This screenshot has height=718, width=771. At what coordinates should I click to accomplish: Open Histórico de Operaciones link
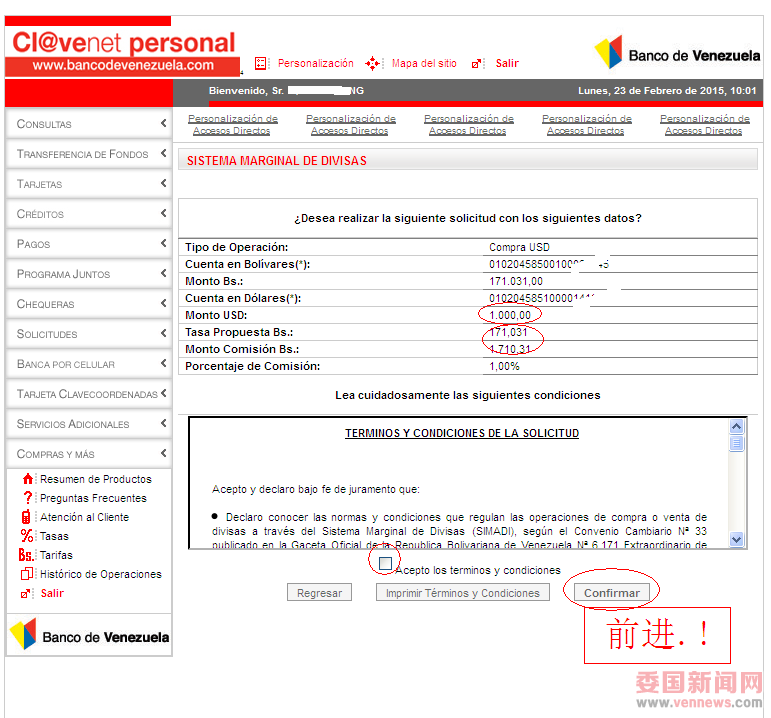pos(101,574)
